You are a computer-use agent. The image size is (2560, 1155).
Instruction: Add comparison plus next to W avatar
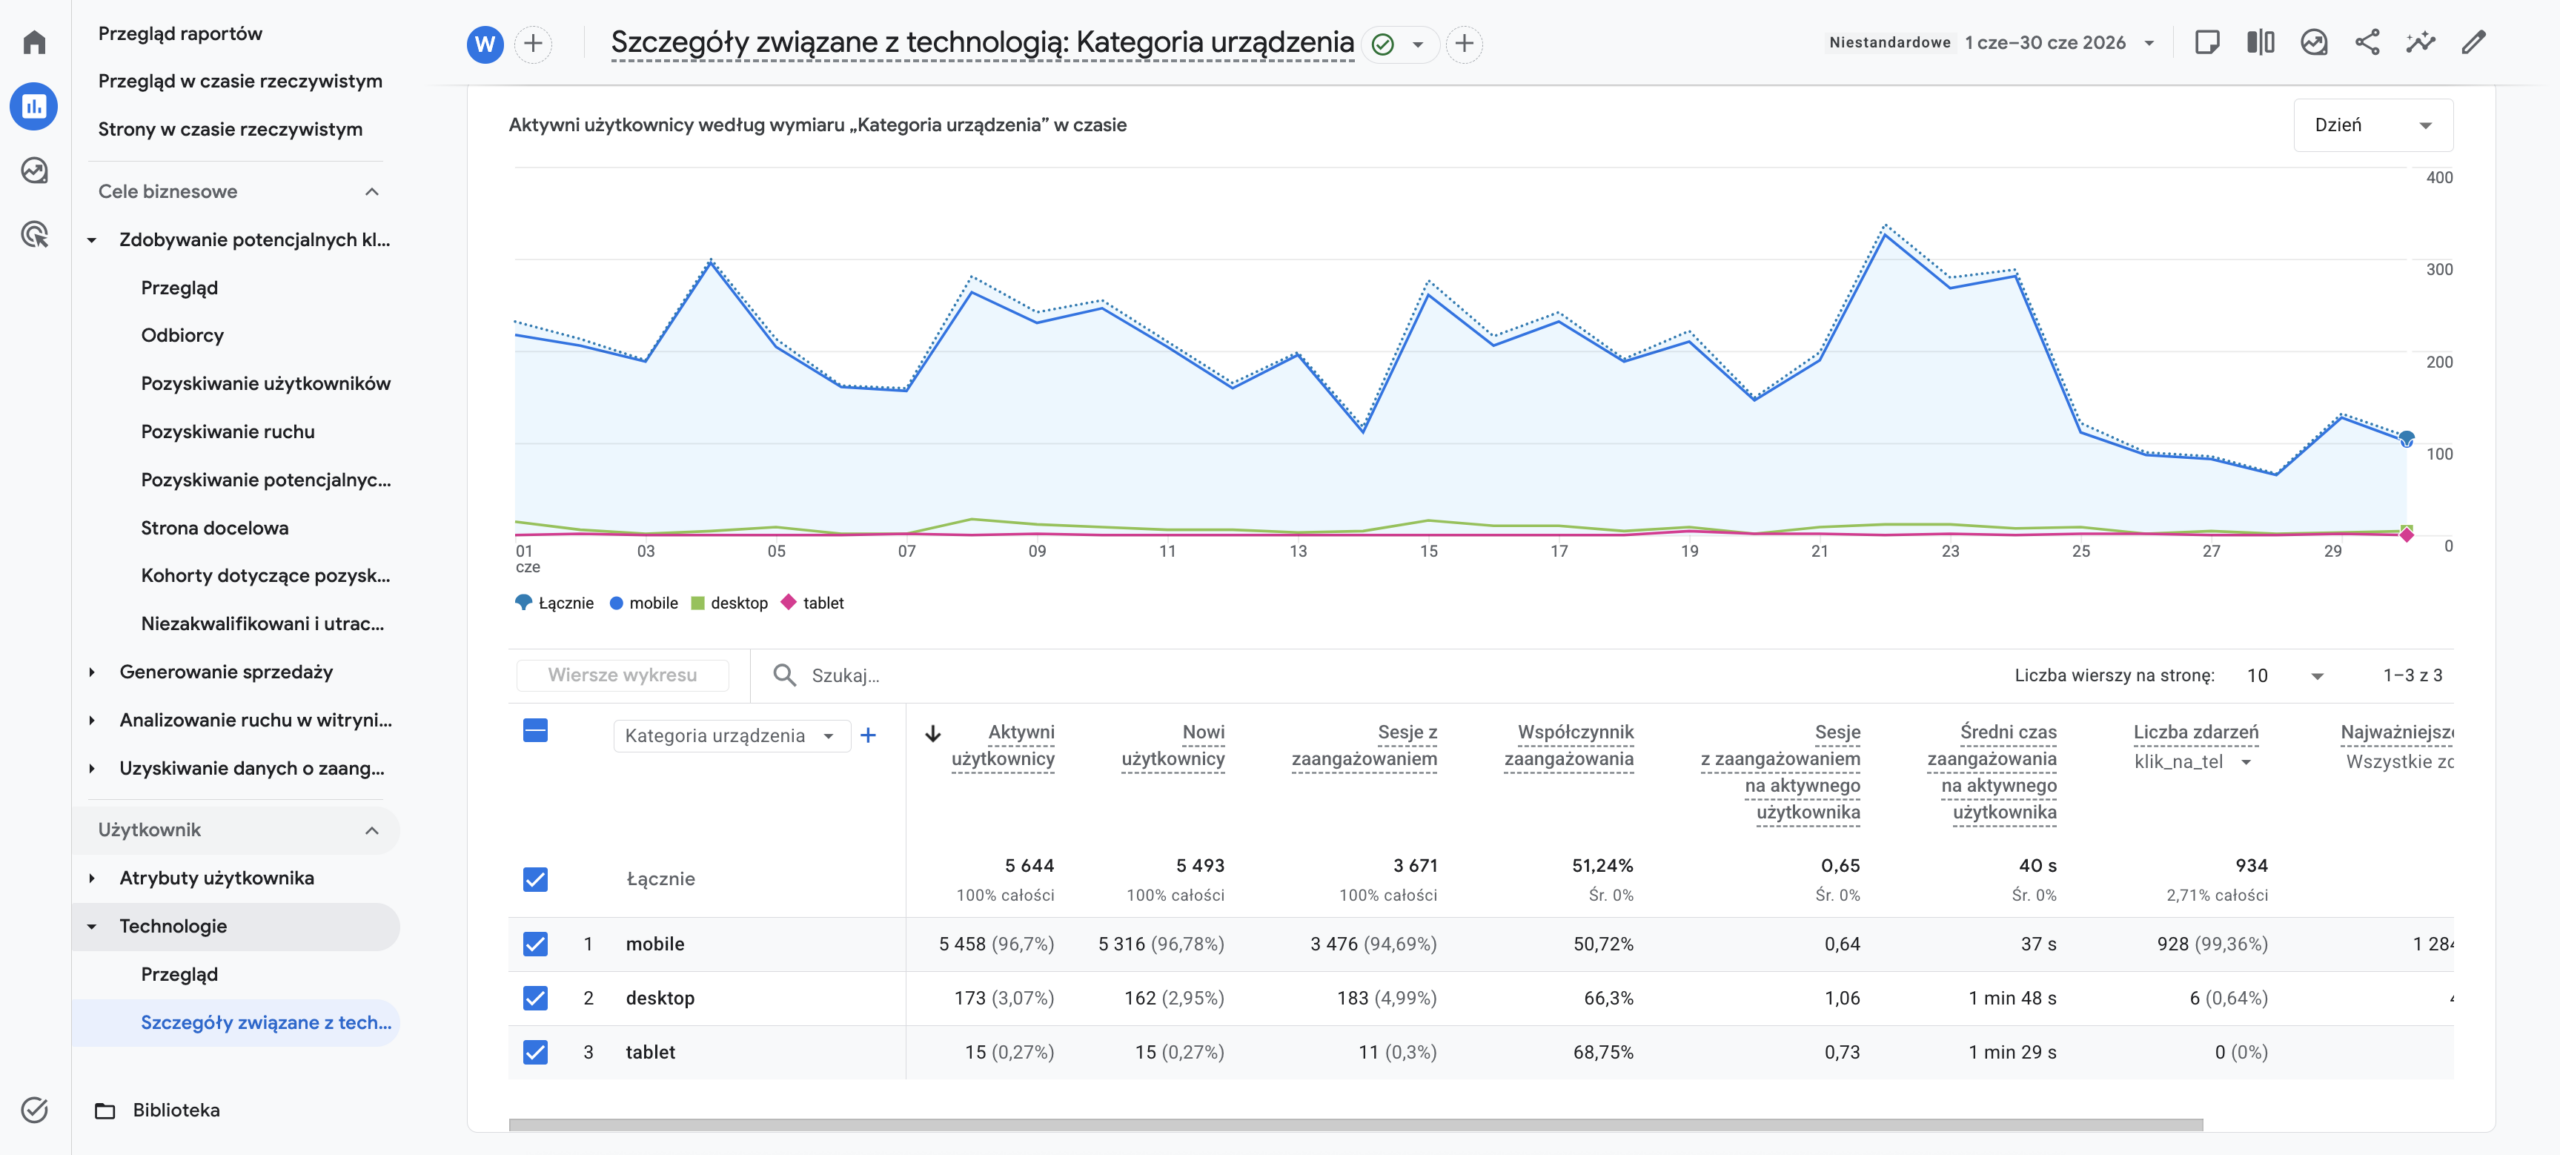pos(533,44)
